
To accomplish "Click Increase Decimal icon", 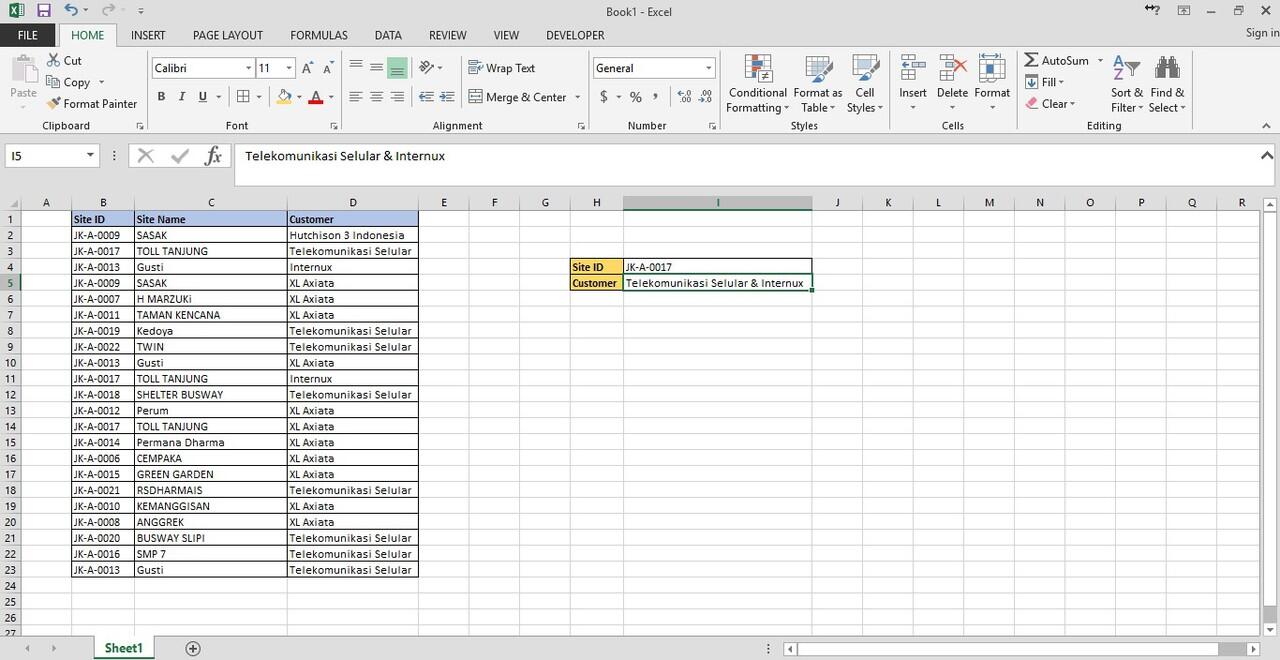I will tap(684, 97).
